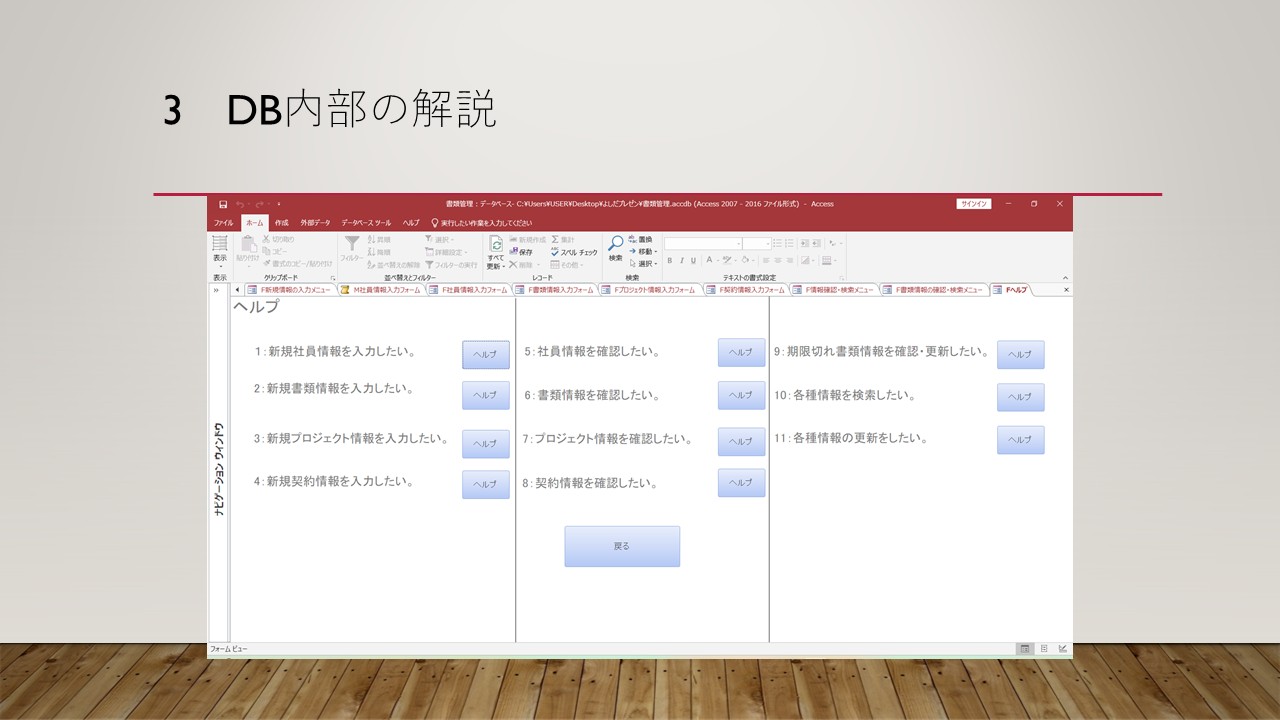Image resolution: width=1280 pixels, height=720 pixels.
Task: Click the 実行したい作業を入力してください search box
Action: [486, 223]
